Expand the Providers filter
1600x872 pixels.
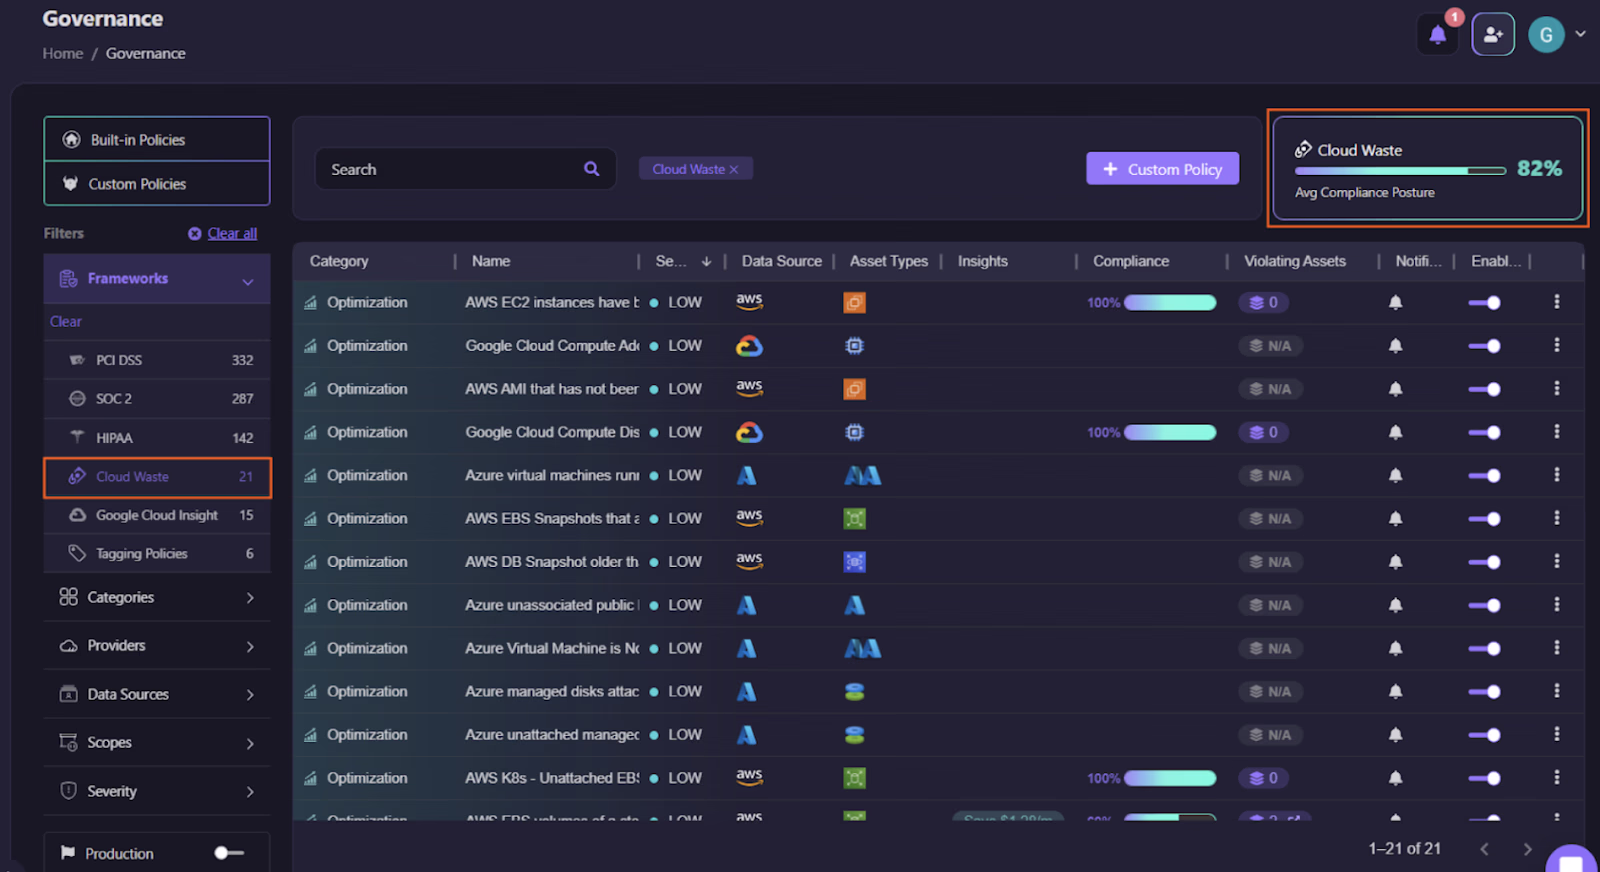(x=157, y=646)
